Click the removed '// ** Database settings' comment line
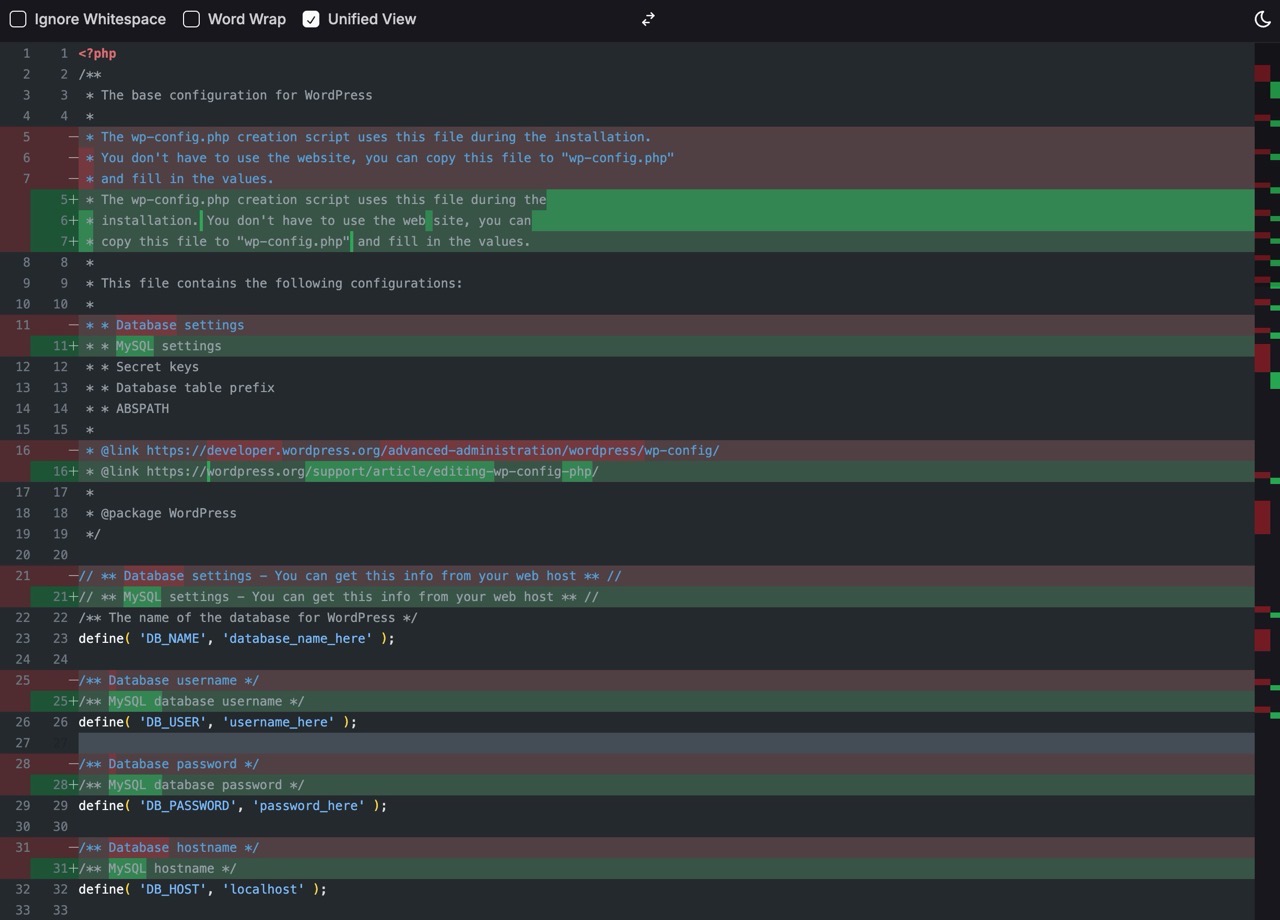 tap(627, 576)
